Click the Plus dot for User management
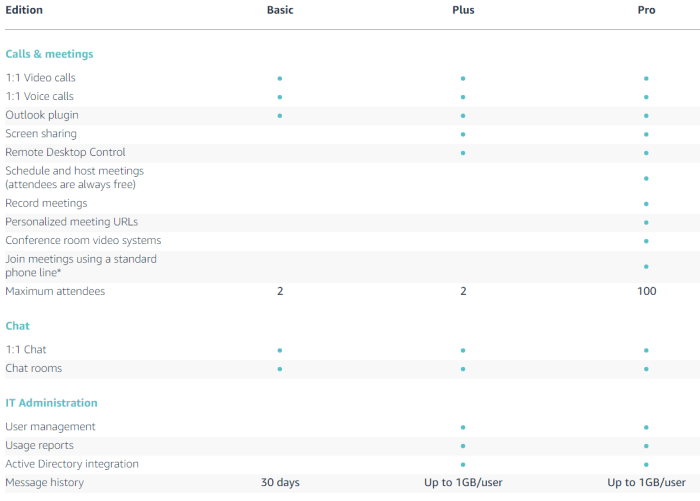Image resolution: width=700 pixels, height=501 pixels. pyautogui.click(x=463, y=427)
